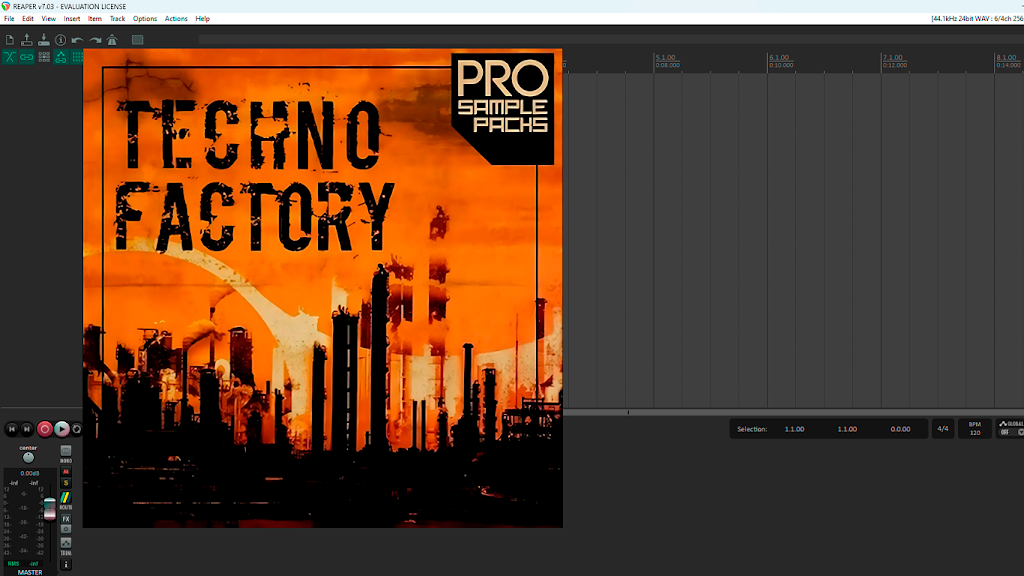The image size is (1024, 576).
Task: Toggle master mono button
Action: click(66, 451)
